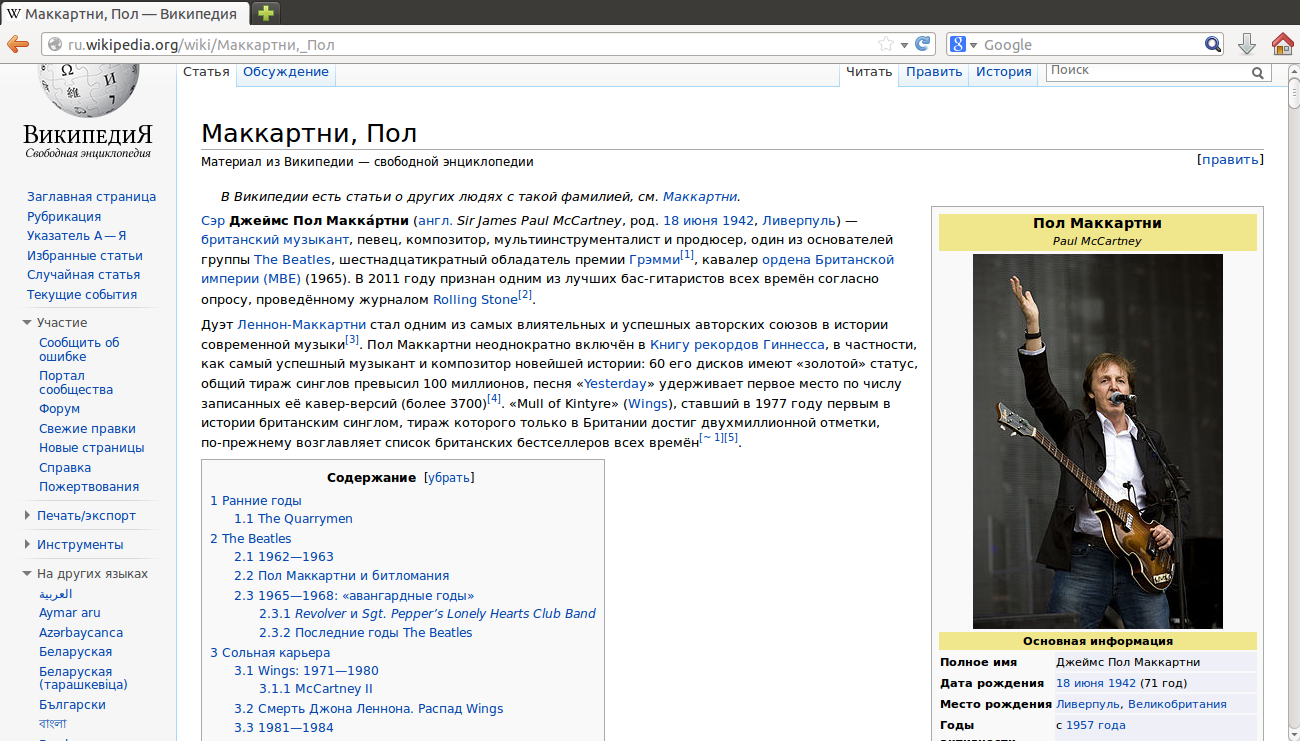Image resolution: width=1300 pixels, height=741 pixels.
Task: Open URL history dropdown arrow
Action: point(904,44)
